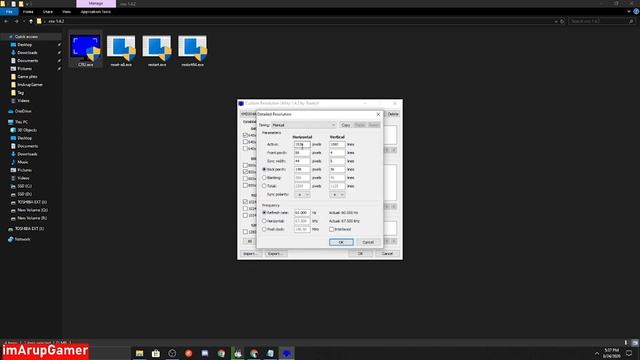This screenshot has height=360, width=640.
Task: Select the reset-all.exe file icon
Action: [121, 50]
